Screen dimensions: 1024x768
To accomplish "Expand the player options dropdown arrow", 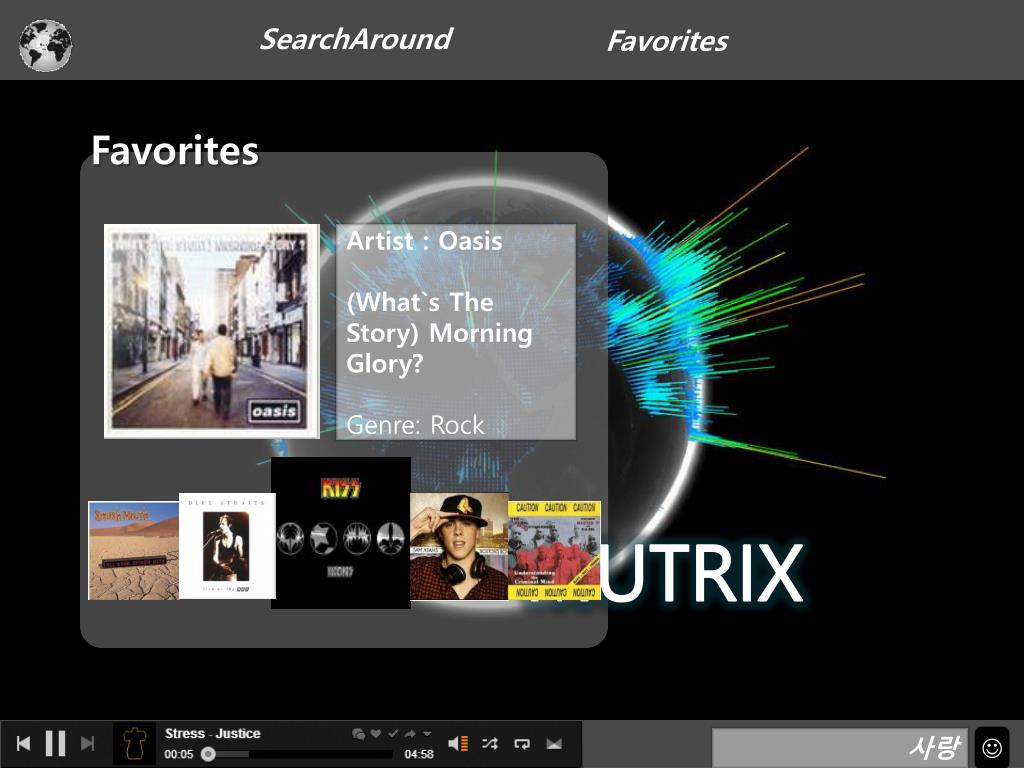I will click(426, 733).
